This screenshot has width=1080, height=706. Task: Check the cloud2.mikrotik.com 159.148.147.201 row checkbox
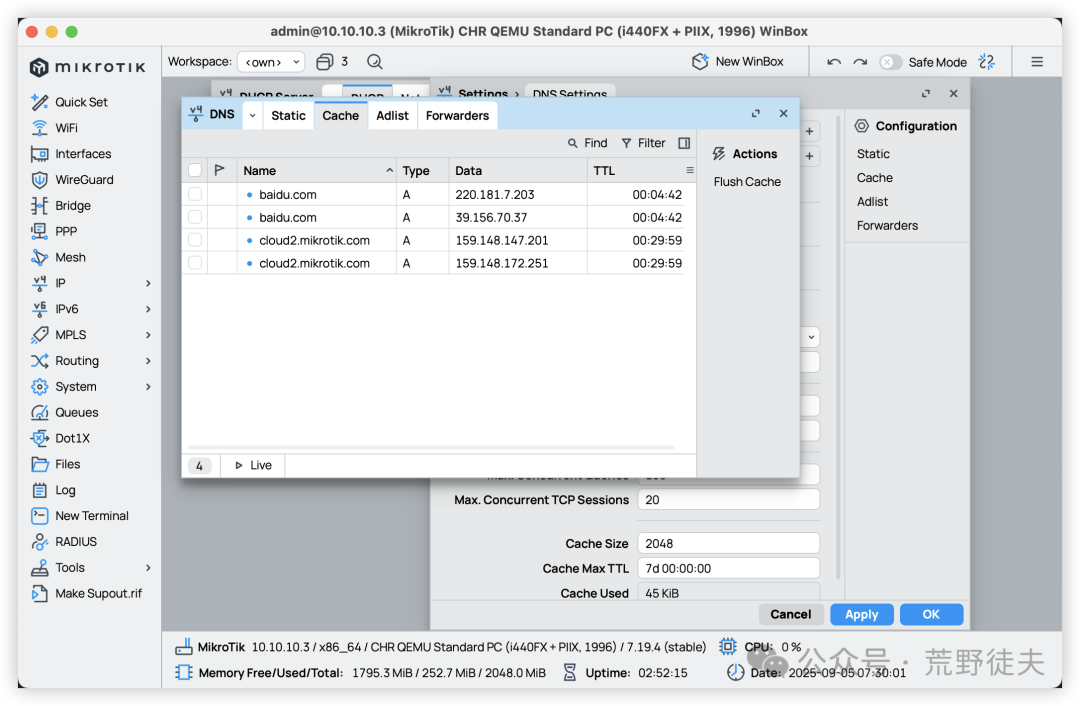(195, 240)
